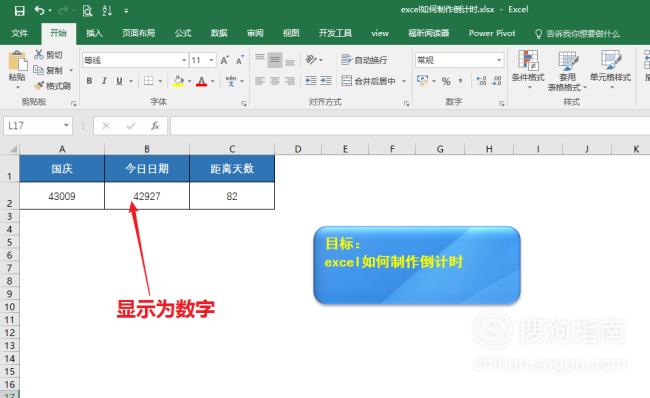Click the 格式刷 (Format Painter) button
The height and width of the screenshot is (398, 650).
point(52,86)
